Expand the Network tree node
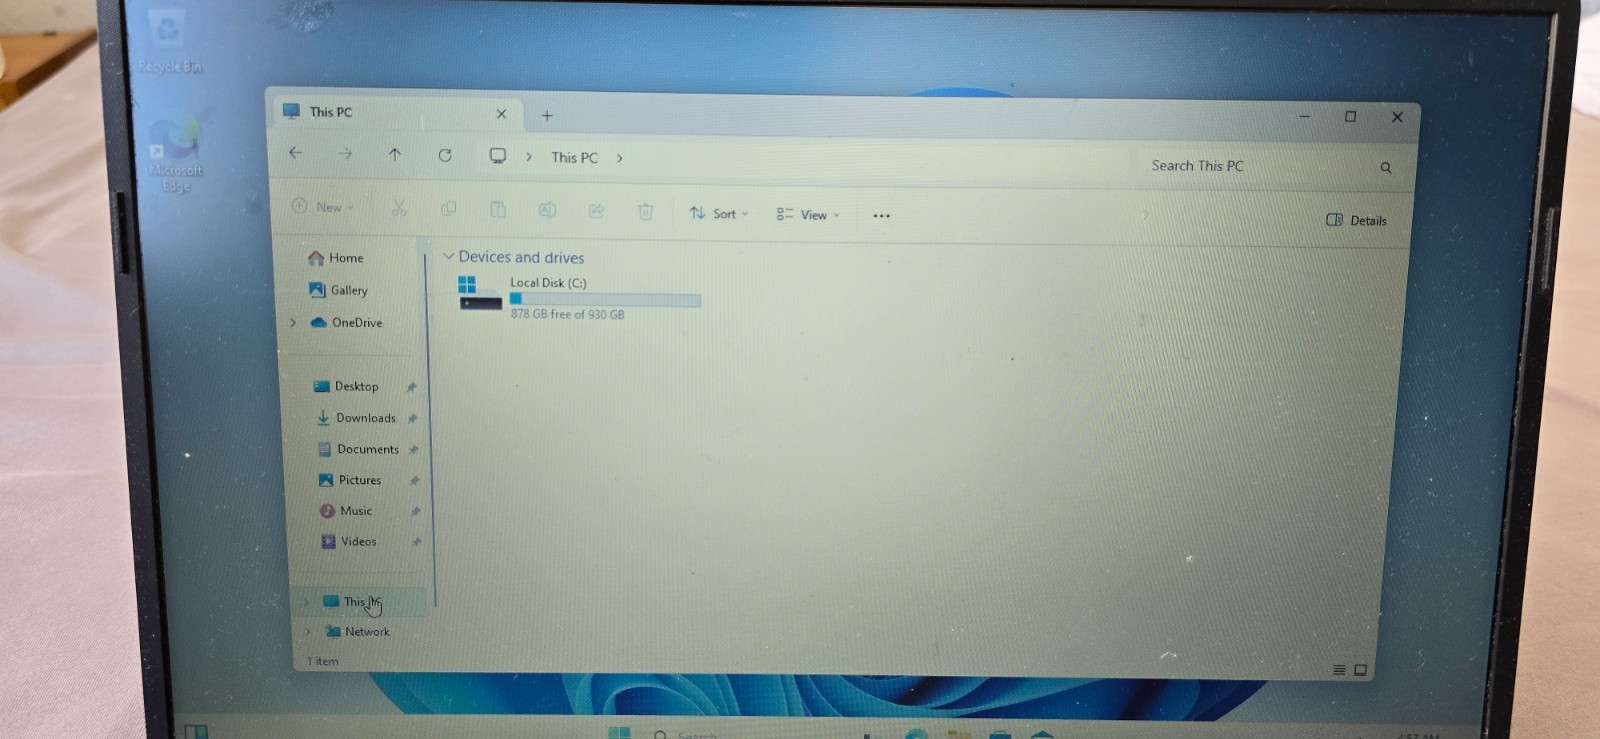The image size is (1600, 739). click(308, 631)
